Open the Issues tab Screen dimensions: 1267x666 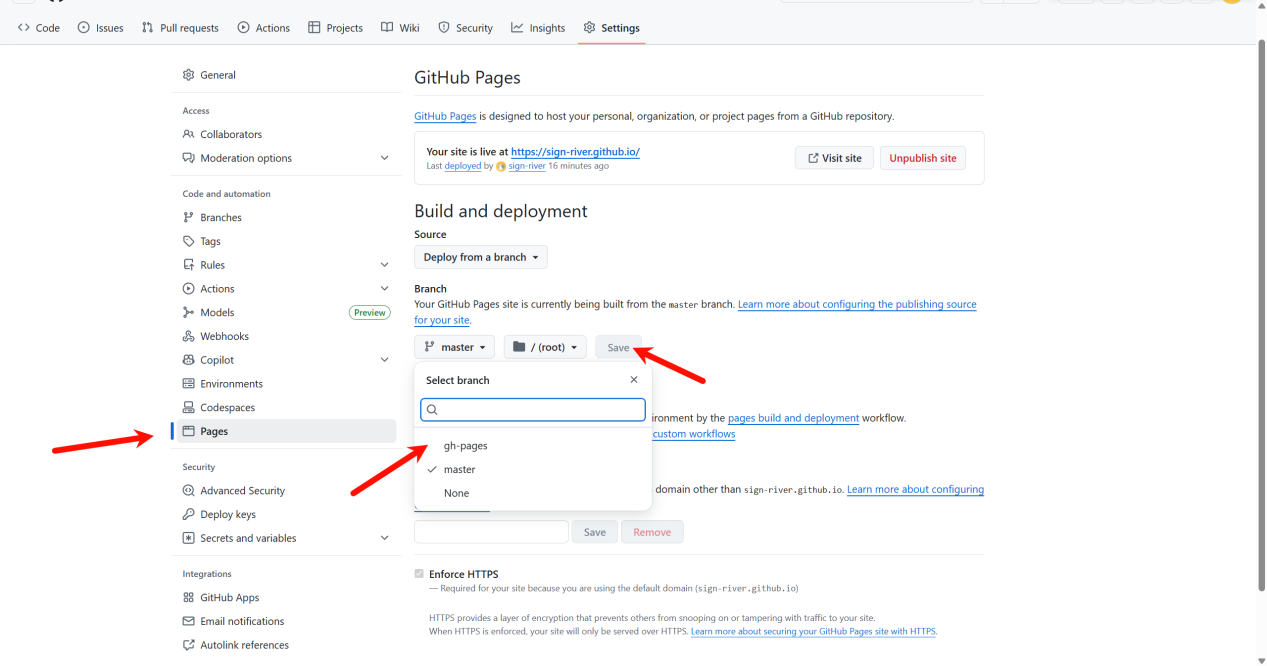pos(100,28)
